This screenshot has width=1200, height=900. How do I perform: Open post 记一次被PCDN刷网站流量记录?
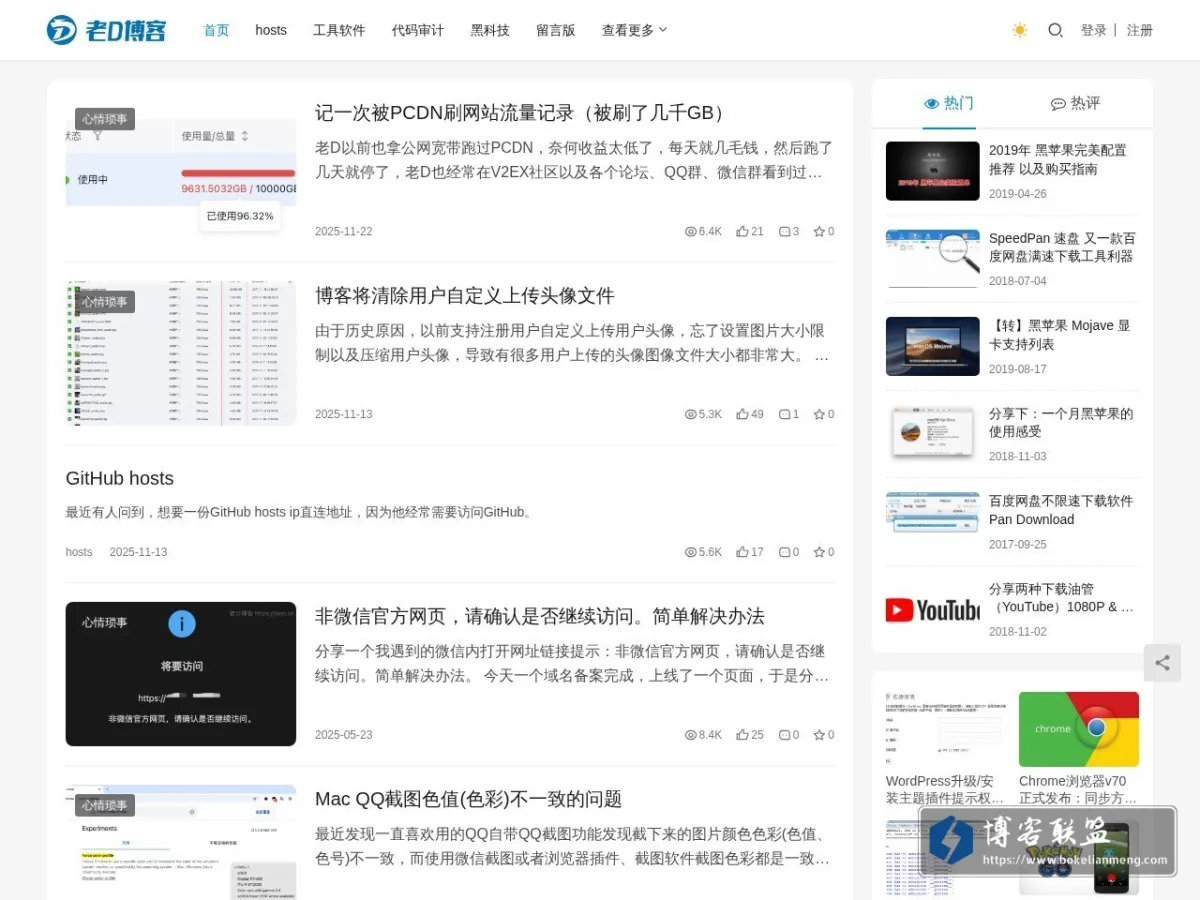click(x=523, y=112)
